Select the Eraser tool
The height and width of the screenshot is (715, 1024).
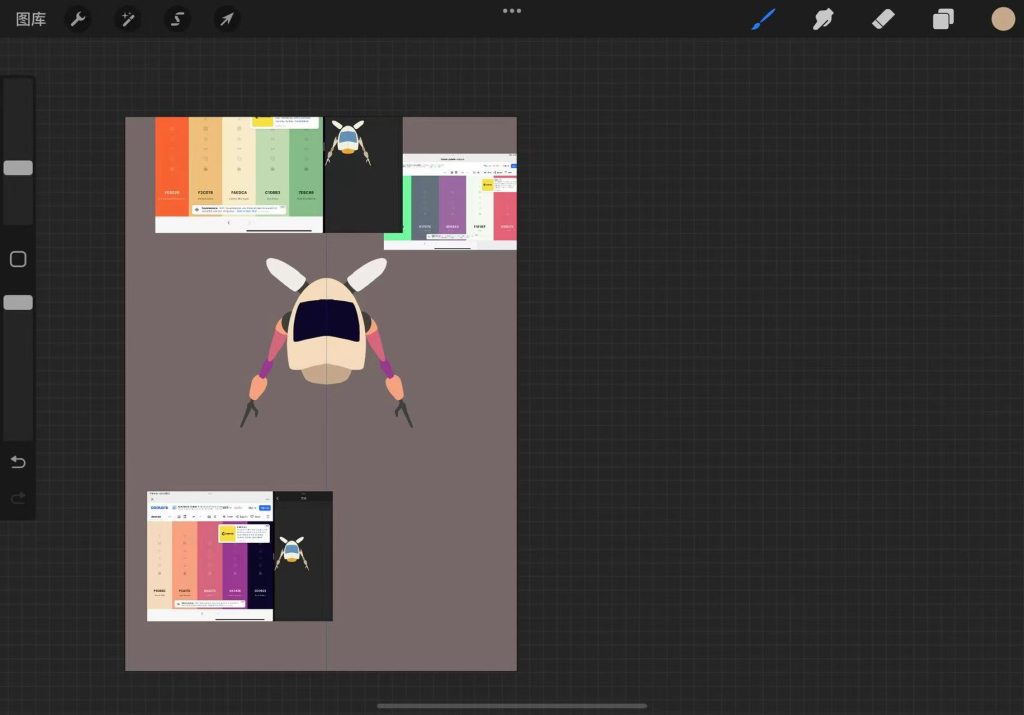tap(883, 19)
